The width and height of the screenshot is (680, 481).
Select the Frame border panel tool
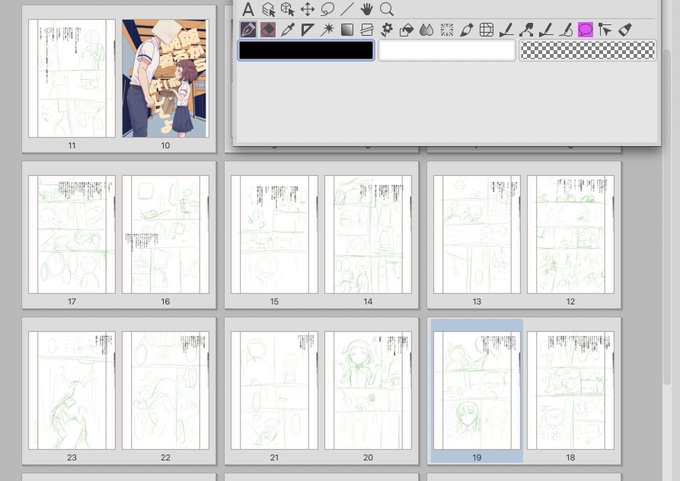(367, 29)
